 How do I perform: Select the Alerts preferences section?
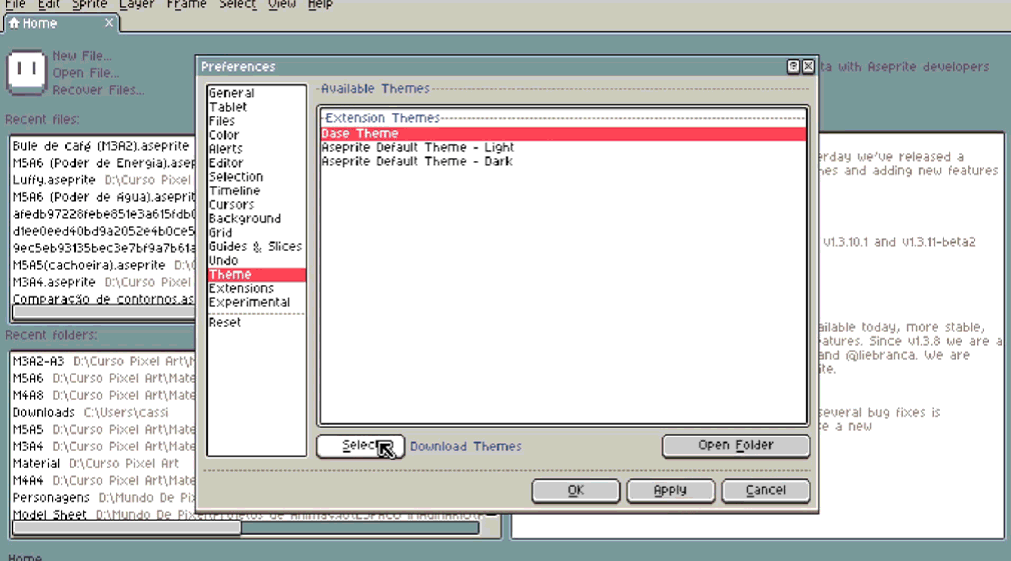coord(257,149)
